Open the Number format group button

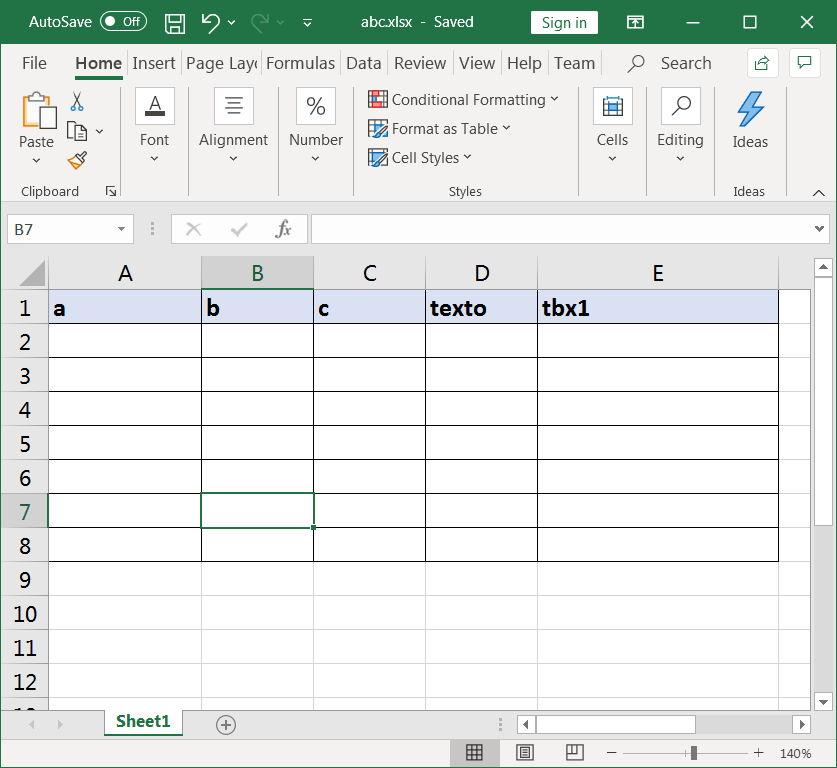pos(315,126)
